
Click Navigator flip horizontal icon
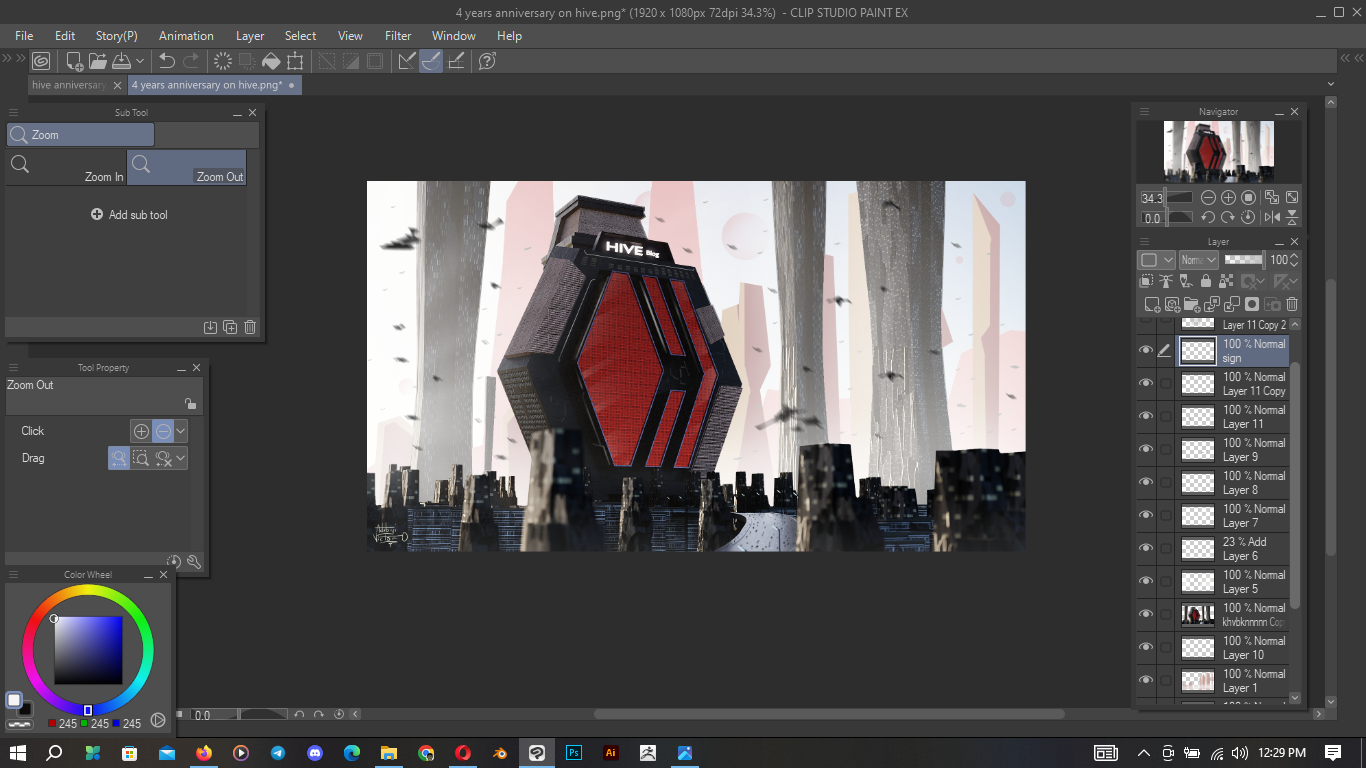(1272, 217)
